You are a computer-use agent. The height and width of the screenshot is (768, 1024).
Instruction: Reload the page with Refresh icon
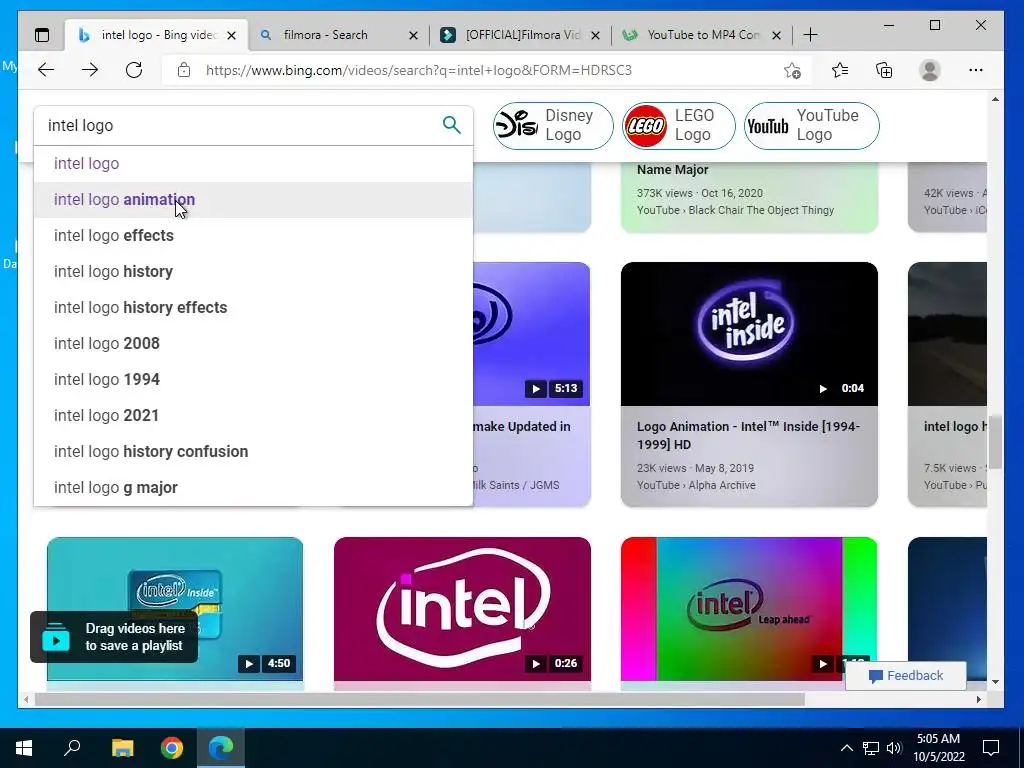click(x=134, y=70)
